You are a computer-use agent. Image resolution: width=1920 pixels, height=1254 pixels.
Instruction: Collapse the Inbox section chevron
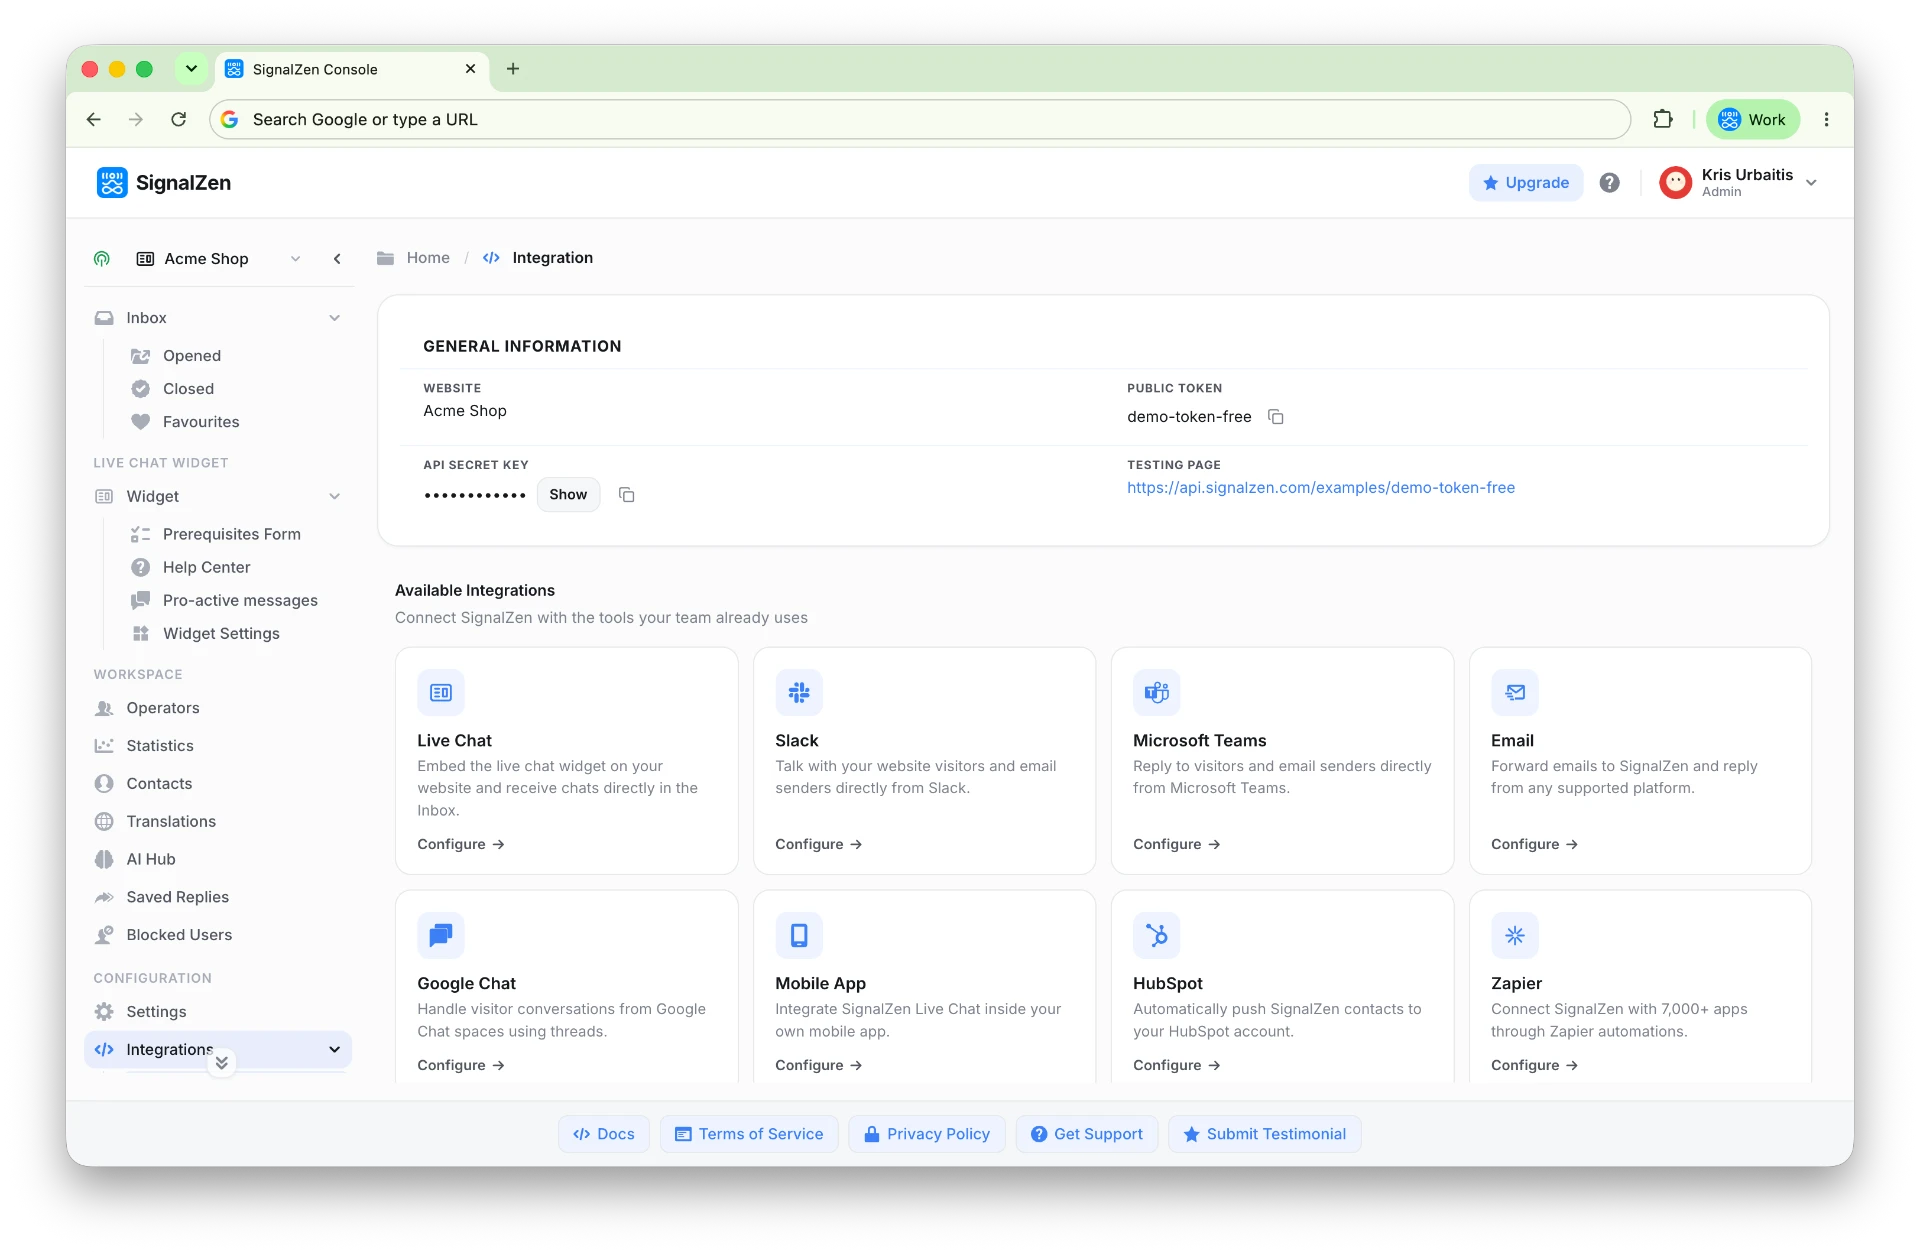coord(334,318)
